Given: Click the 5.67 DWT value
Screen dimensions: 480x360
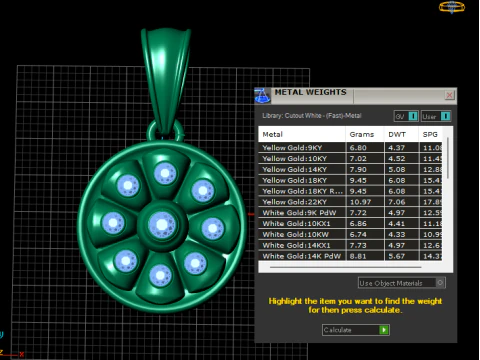Looking at the screenshot, I should tap(397, 256).
